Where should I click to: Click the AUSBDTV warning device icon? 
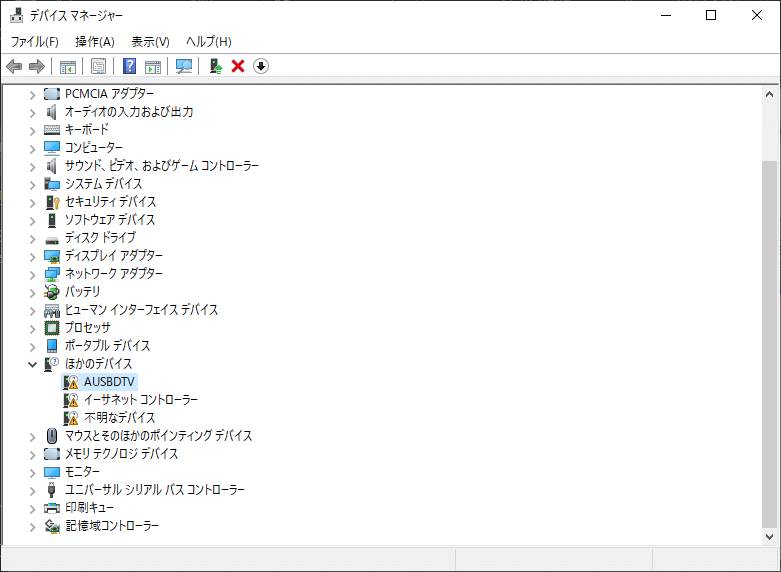pos(71,382)
